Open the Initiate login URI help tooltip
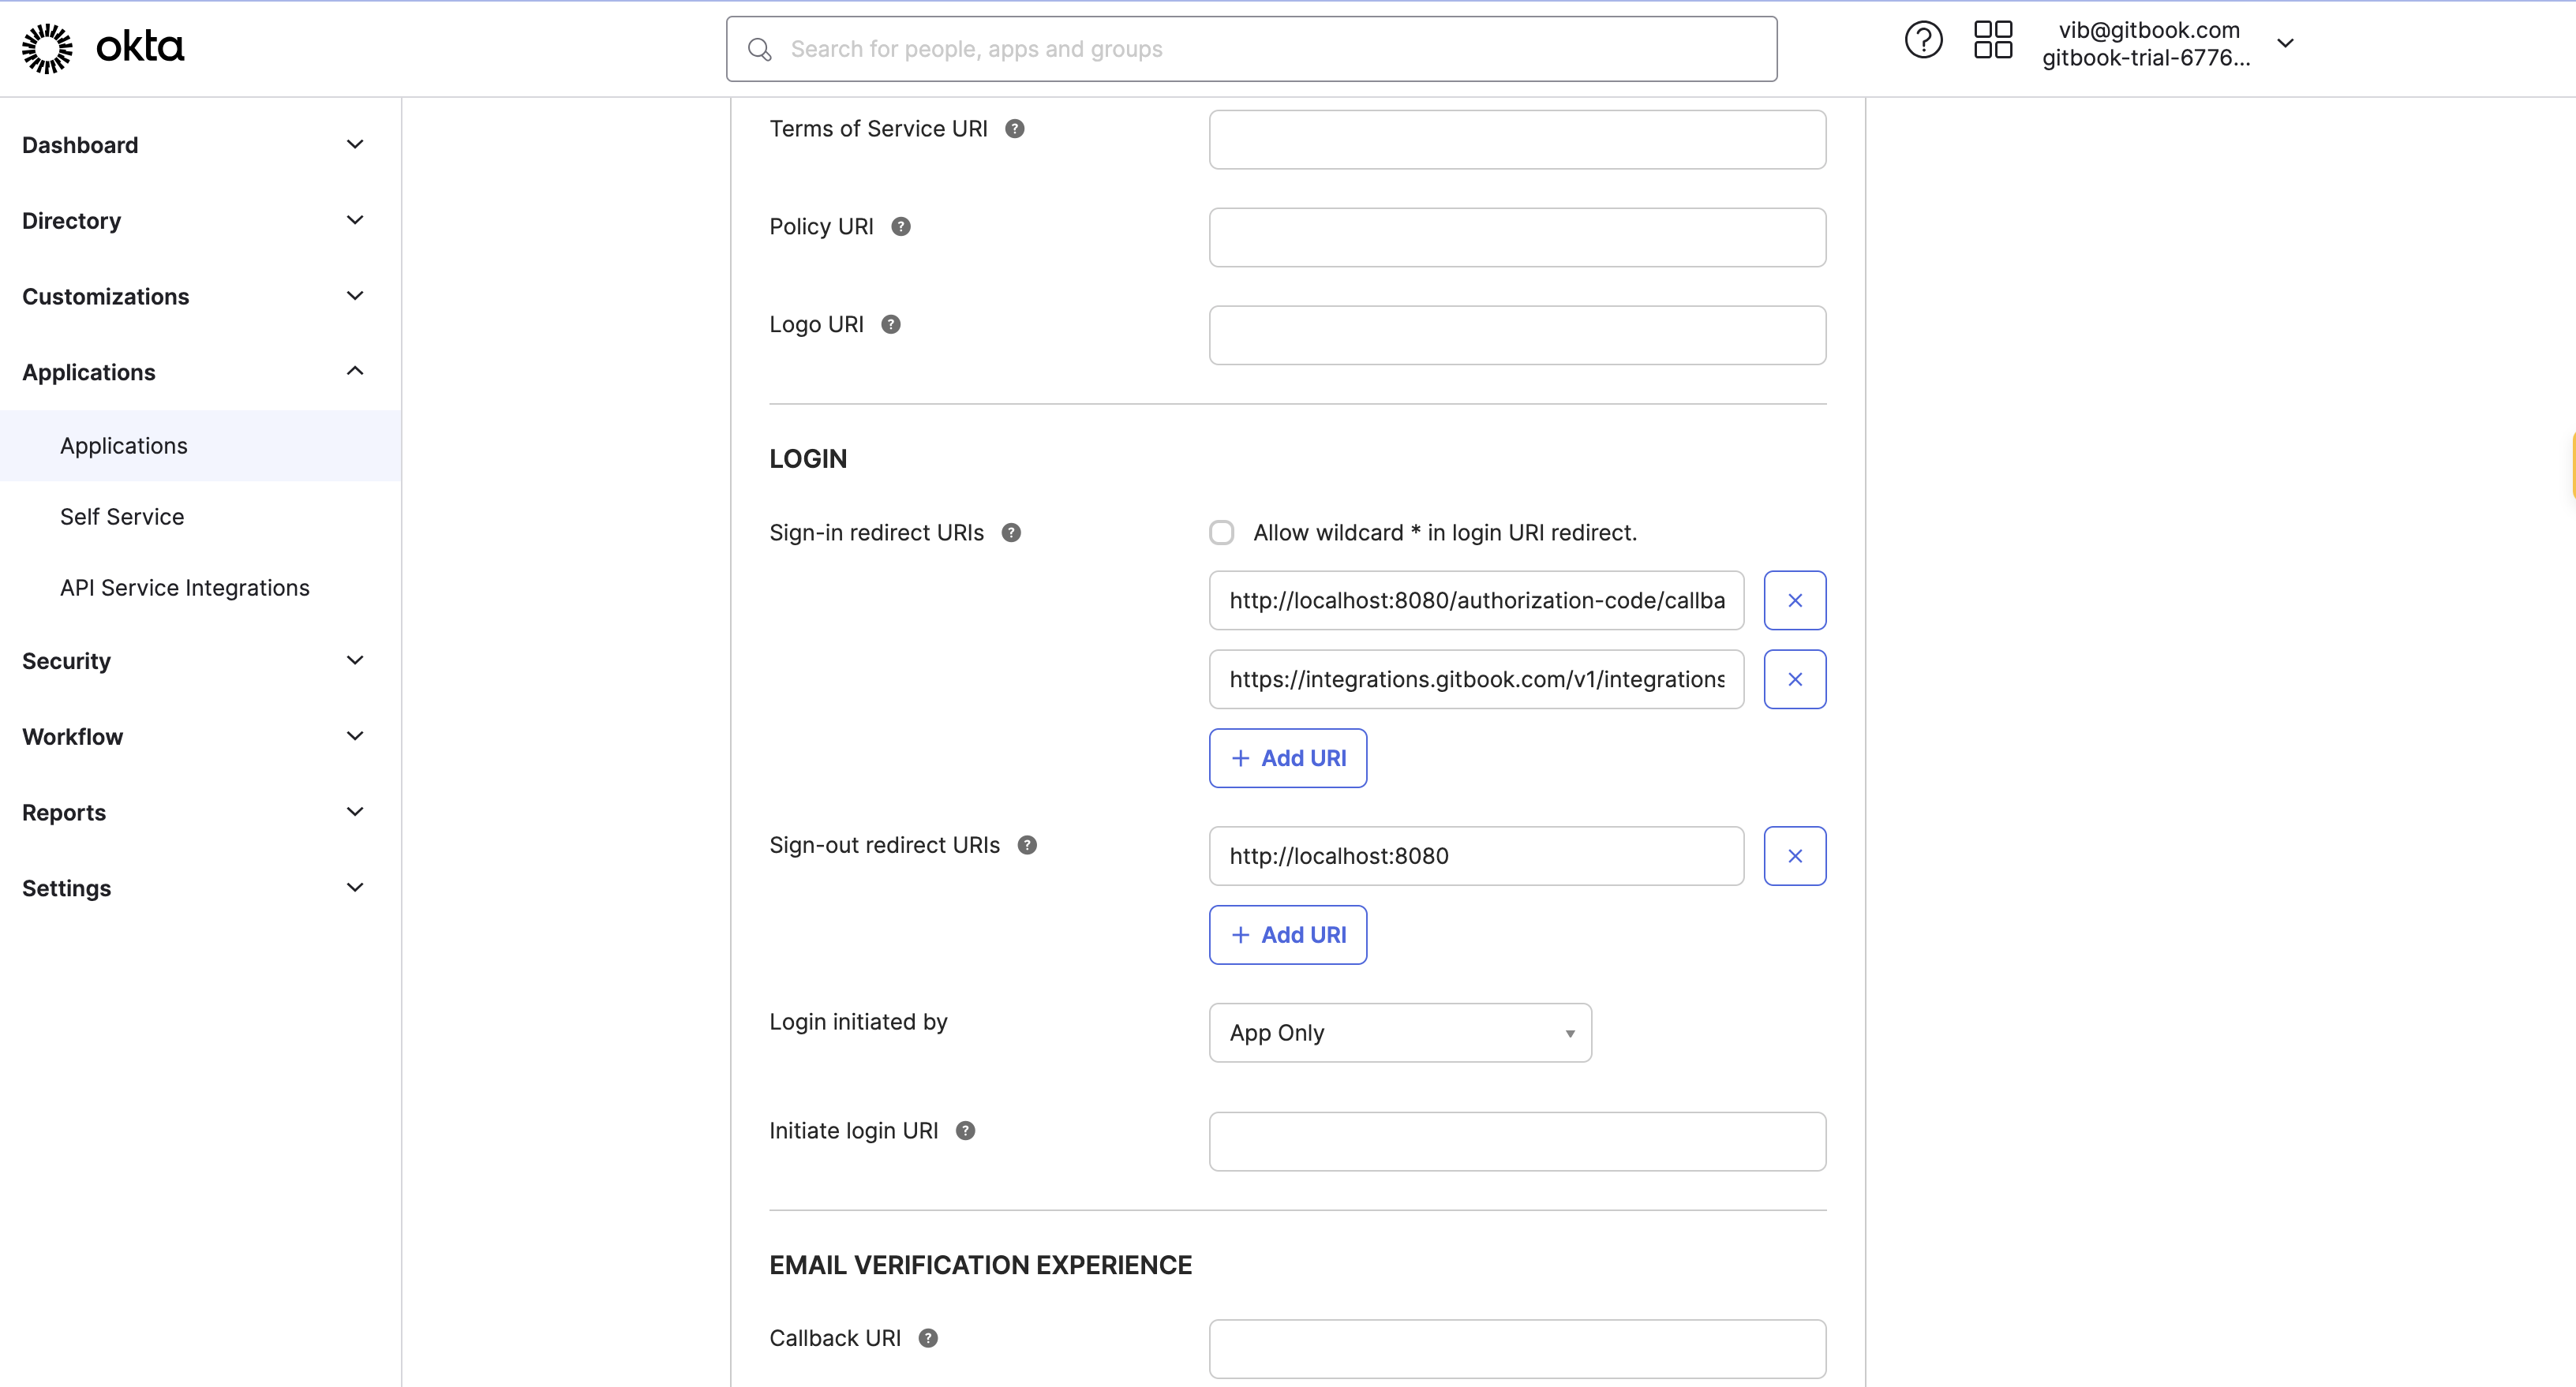The image size is (2576, 1387). coord(965,1130)
